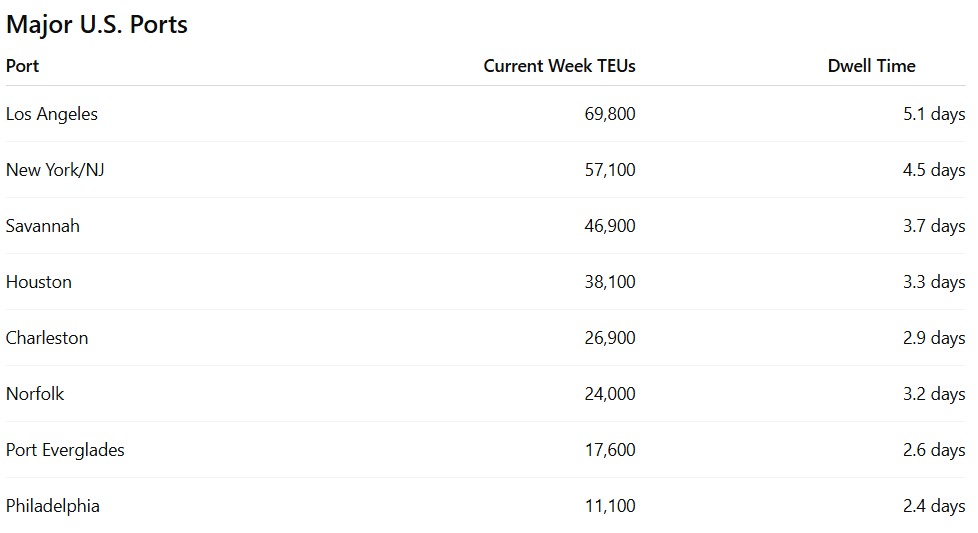Click the Port column header
Viewport: 978px width, 533px height.
pos(22,66)
